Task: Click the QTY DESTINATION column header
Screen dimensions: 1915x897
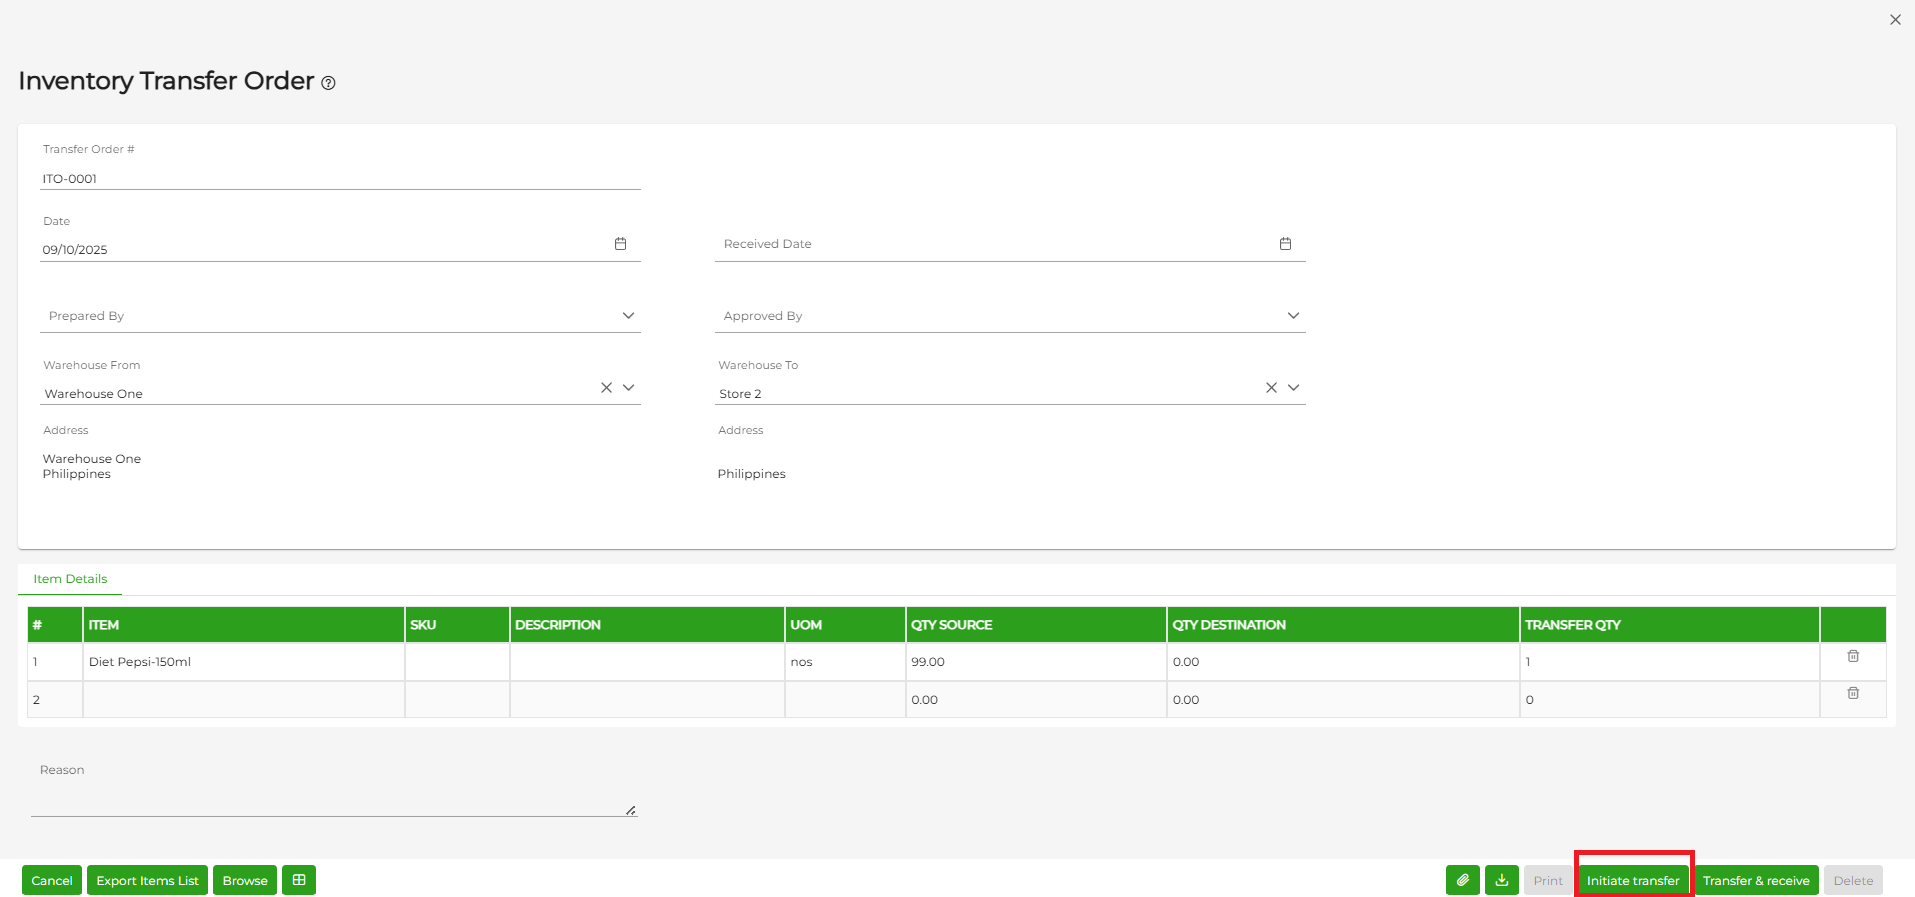Action: pos(1343,625)
